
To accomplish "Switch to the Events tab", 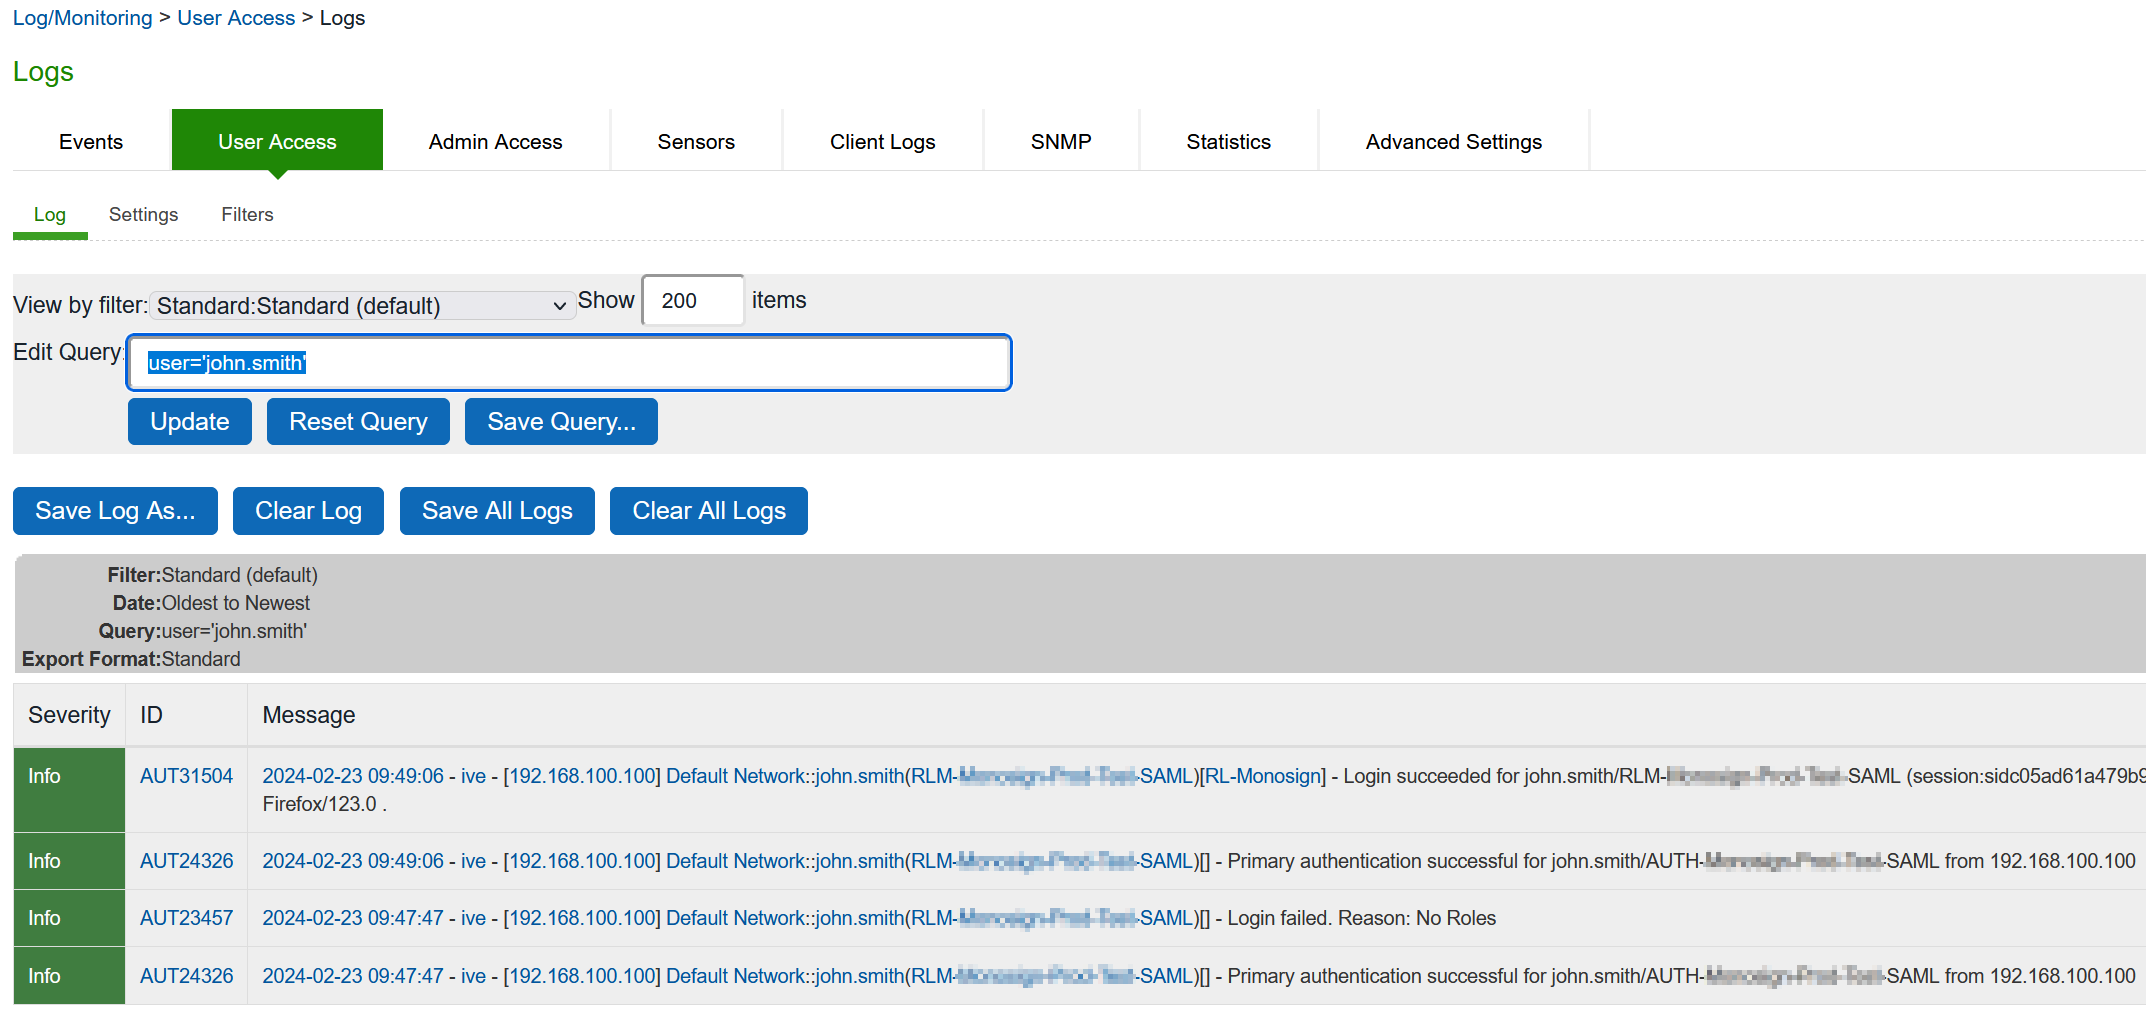I will pyautogui.click(x=91, y=142).
